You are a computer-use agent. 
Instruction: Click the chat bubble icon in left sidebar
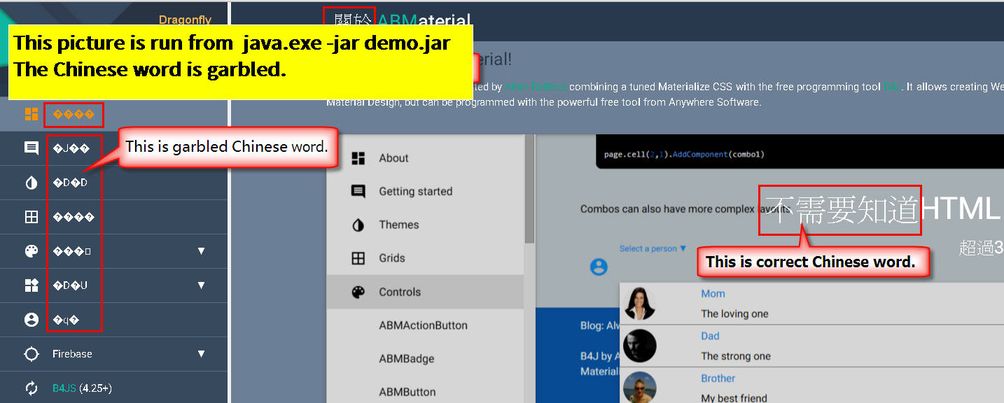click(x=31, y=149)
